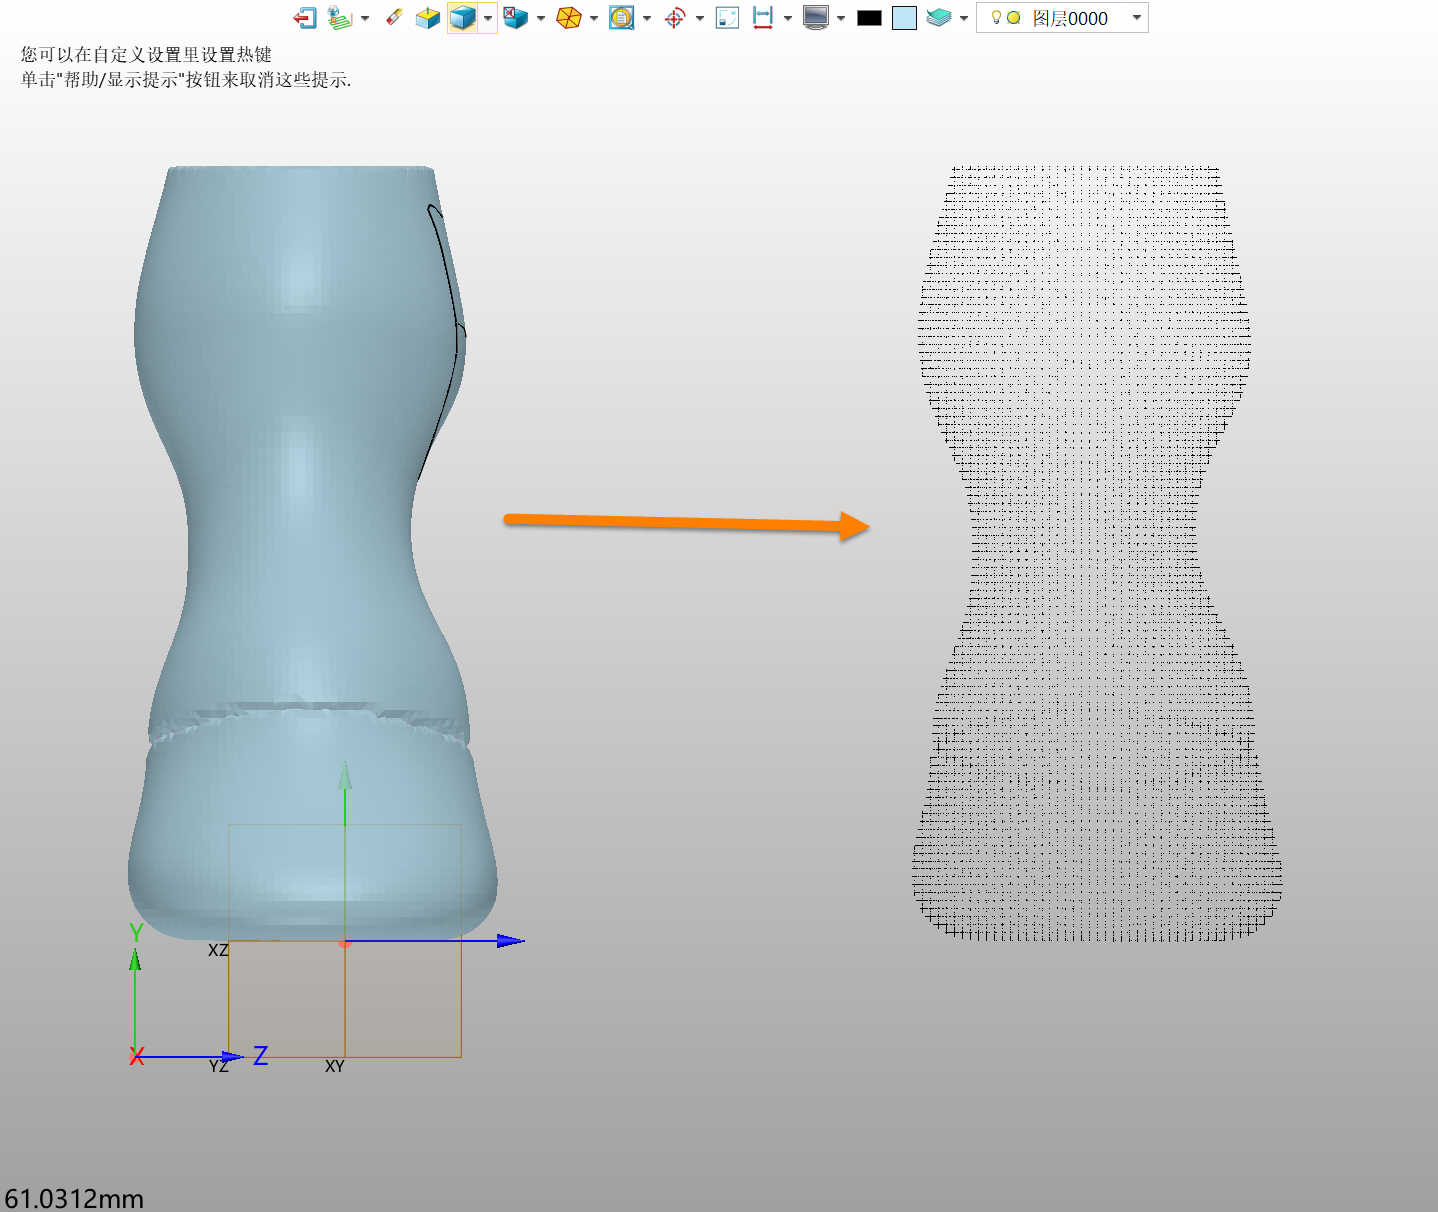This screenshot has width=1438, height=1212.
Task: Click the blue Z axis label
Action: (x=261, y=1056)
